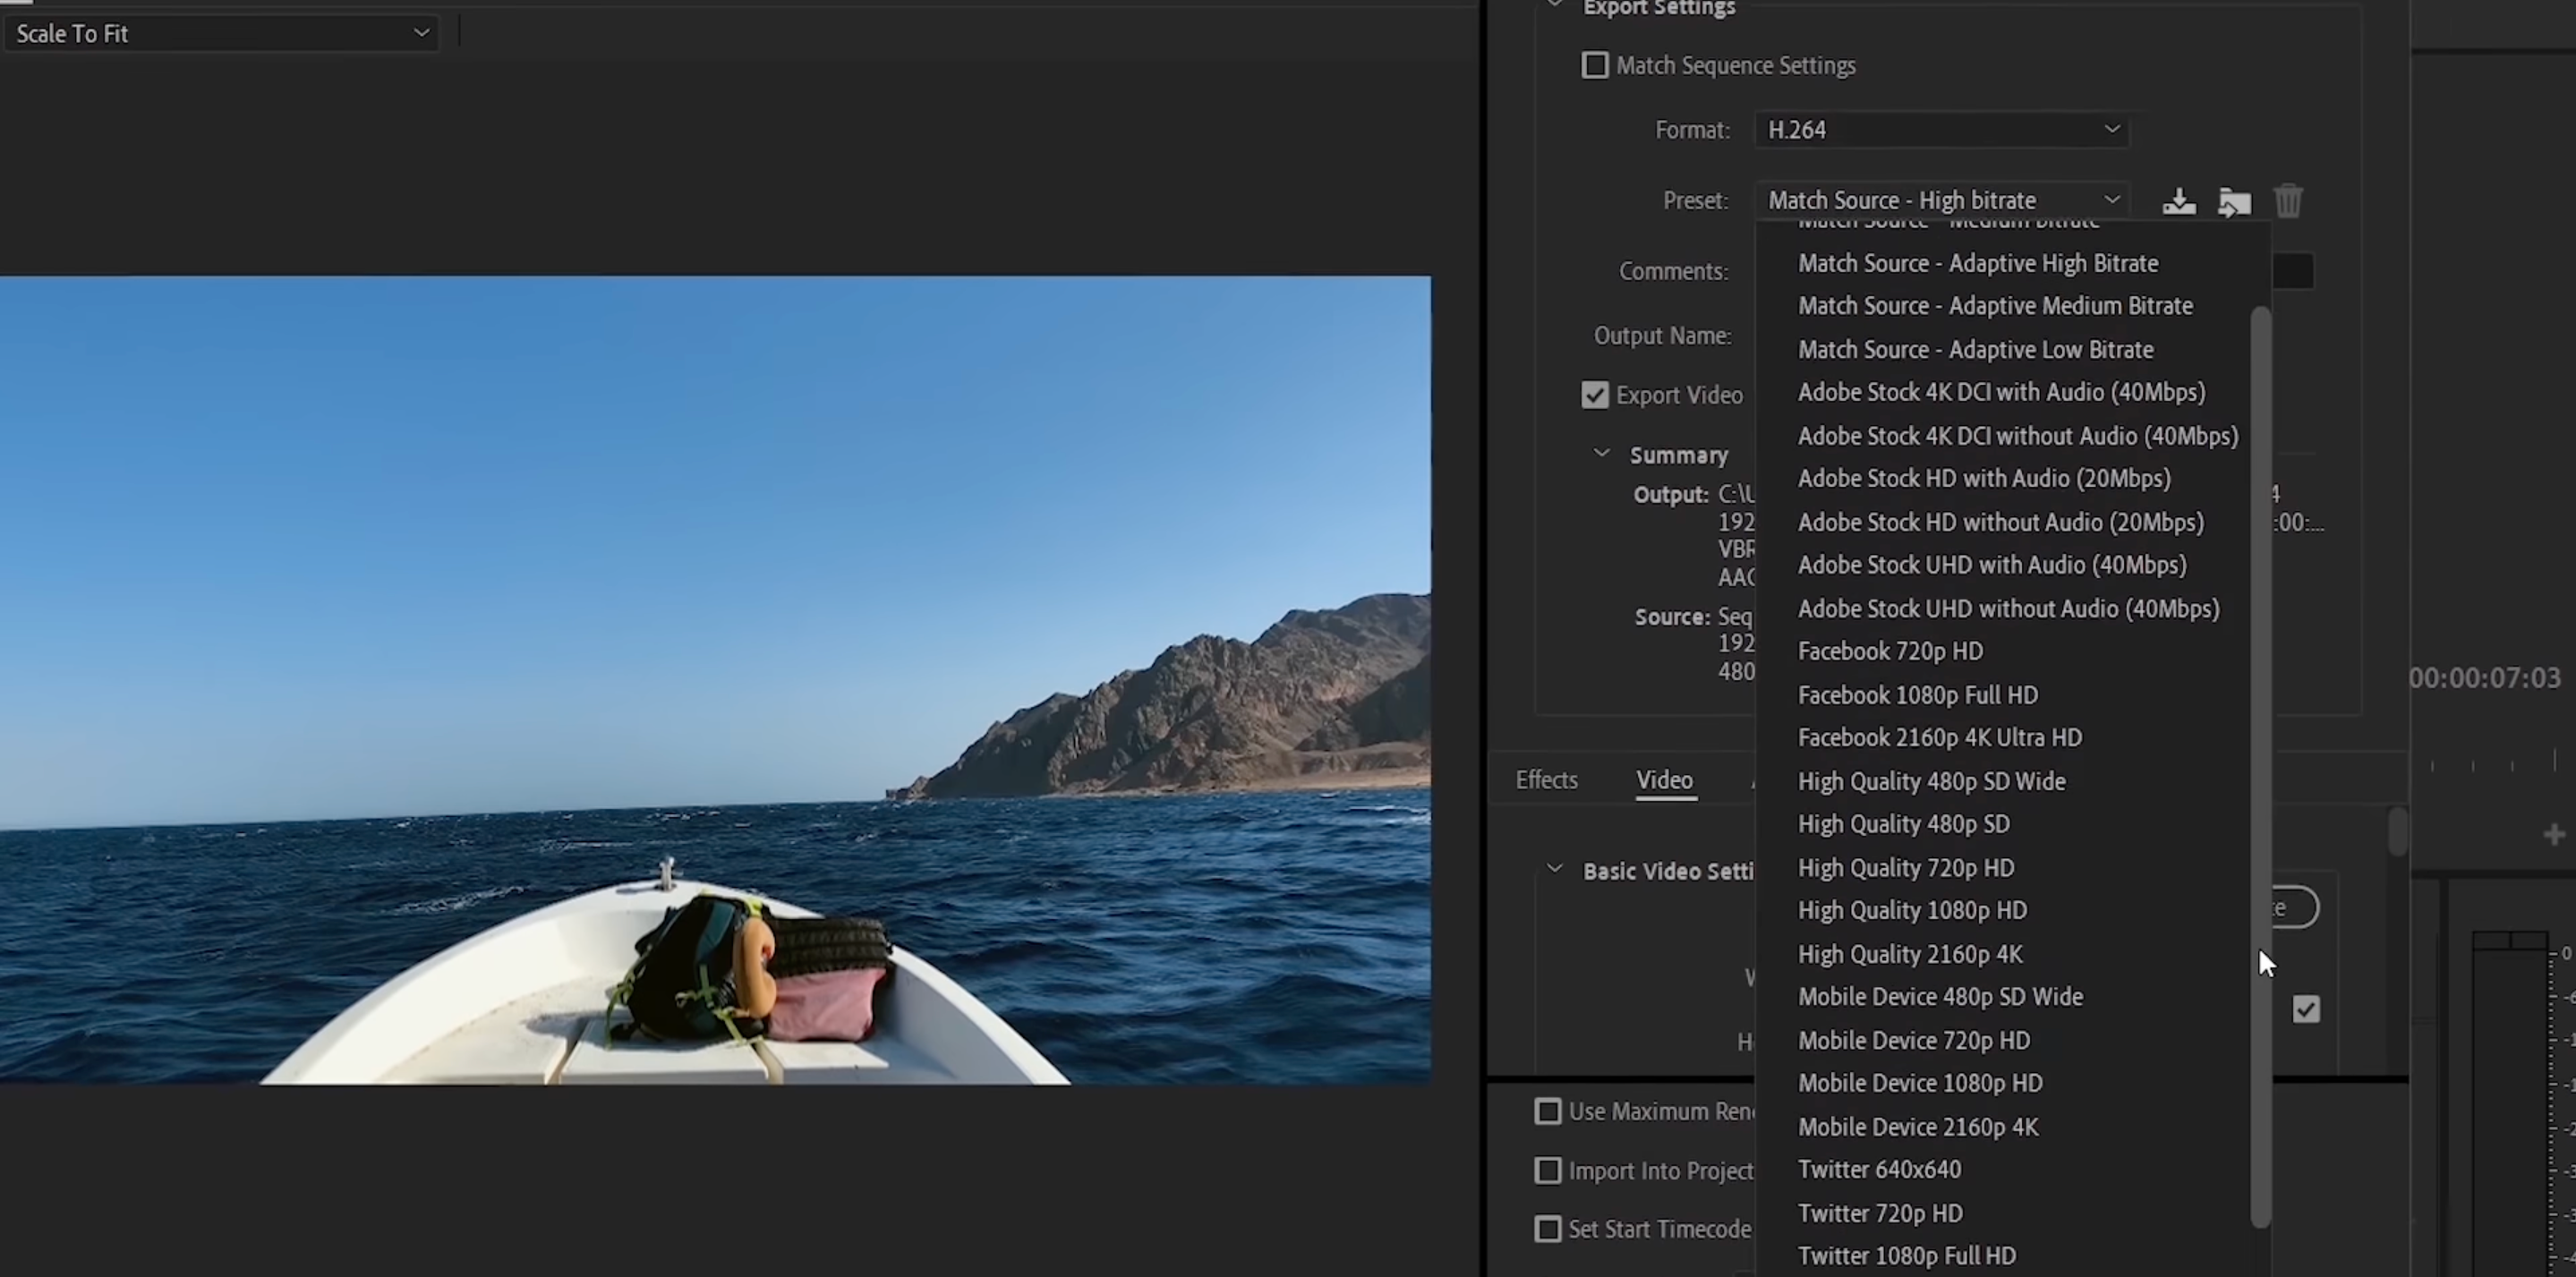Select High Quality 1080p HD preset
The width and height of the screenshot is (2576, 1277).
[1911, 909]
